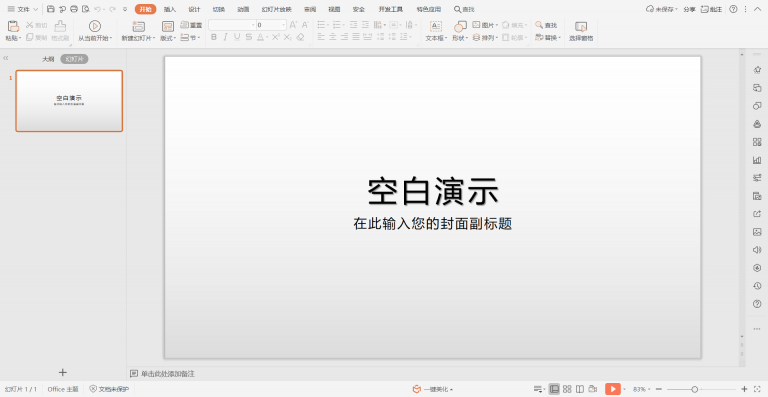Toggle Italic formatting
The width and height of the screenshot is (768, 397).
[225, 37]
